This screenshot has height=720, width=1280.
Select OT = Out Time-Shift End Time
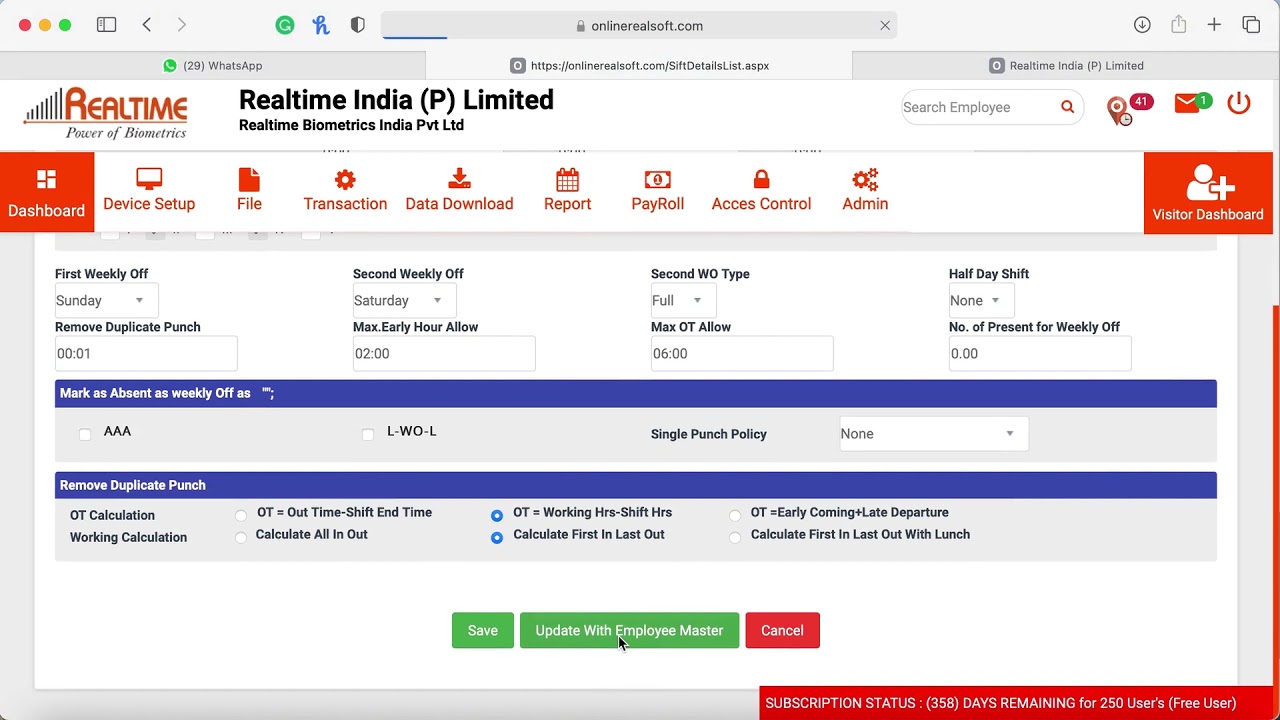click(241, 515)
